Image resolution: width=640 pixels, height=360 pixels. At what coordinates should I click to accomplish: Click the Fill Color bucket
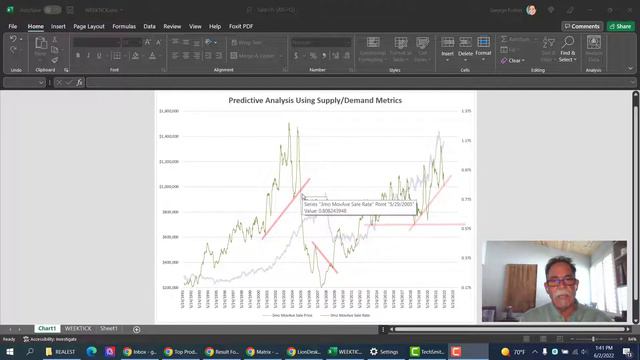pos(136,56)
